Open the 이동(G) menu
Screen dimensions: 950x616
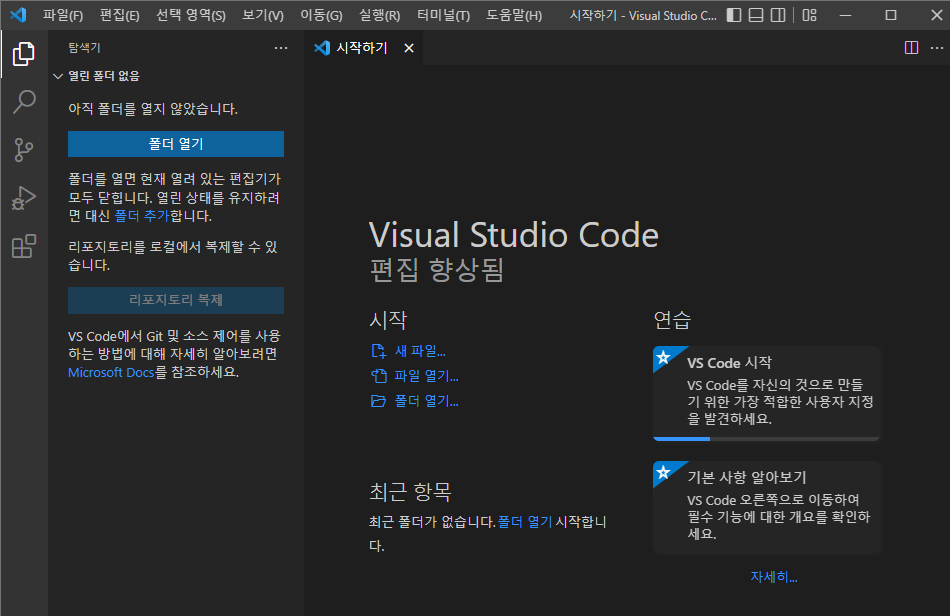click(x=321, y=15)
